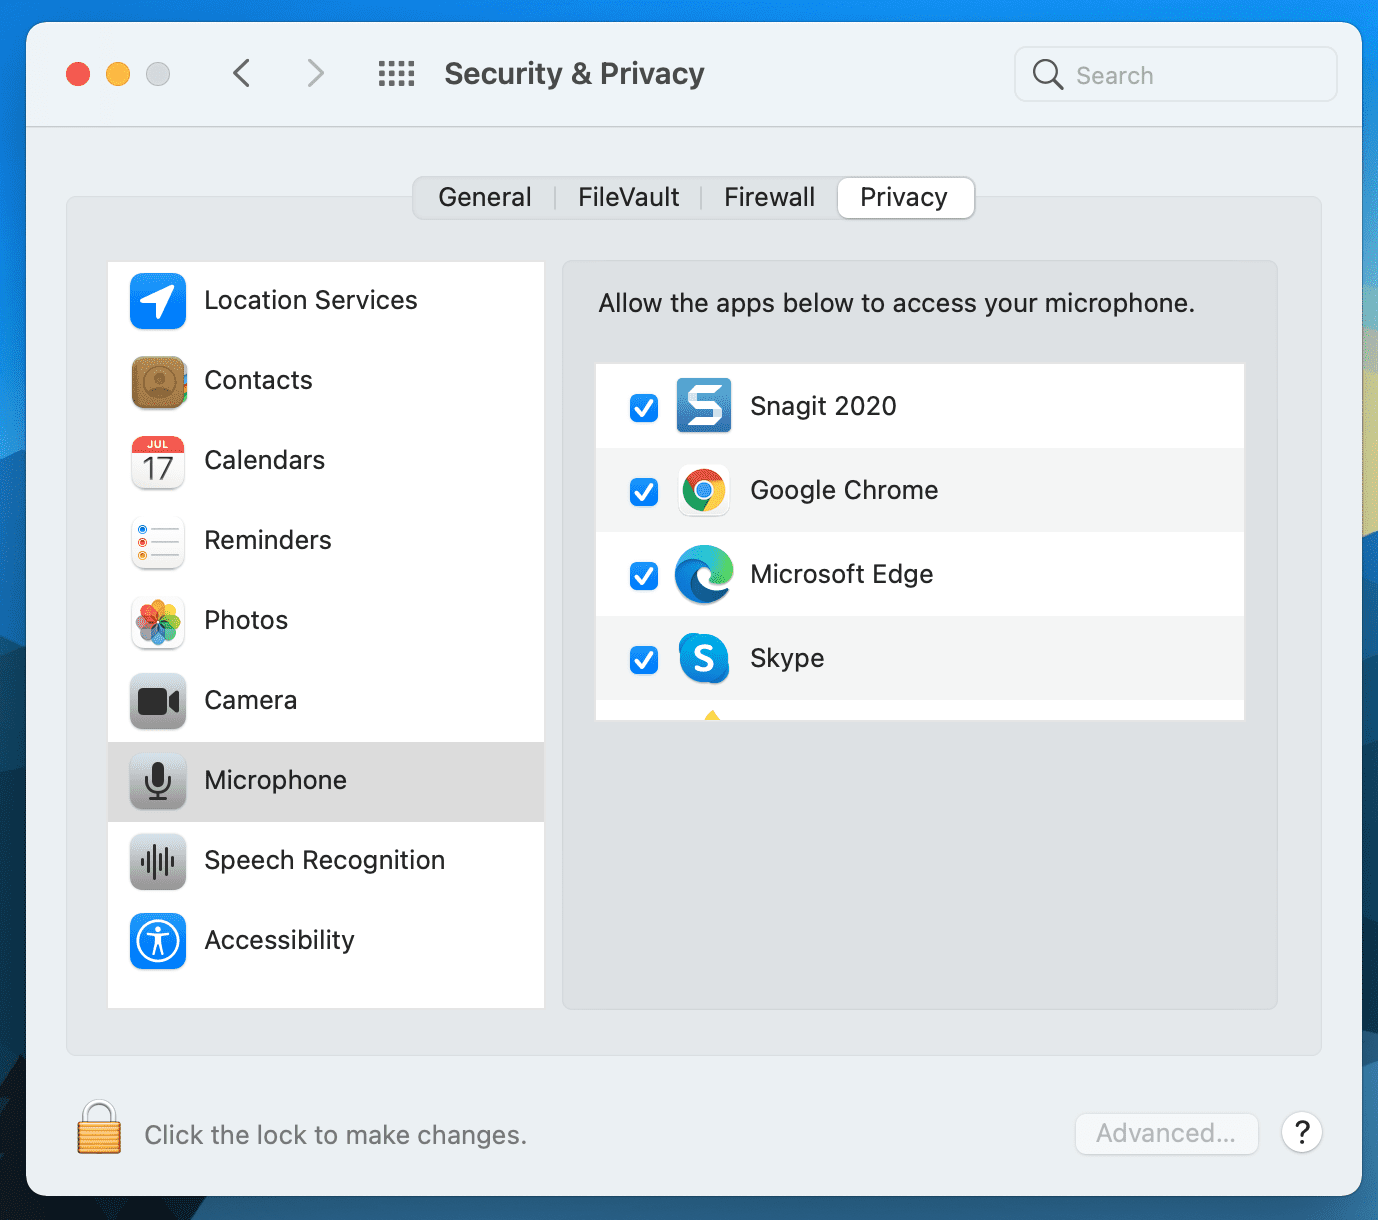The height and width of the screenshot is (1220, 1378).
Task: Open the Advanced... settings button
Action: point(1166,1133)
